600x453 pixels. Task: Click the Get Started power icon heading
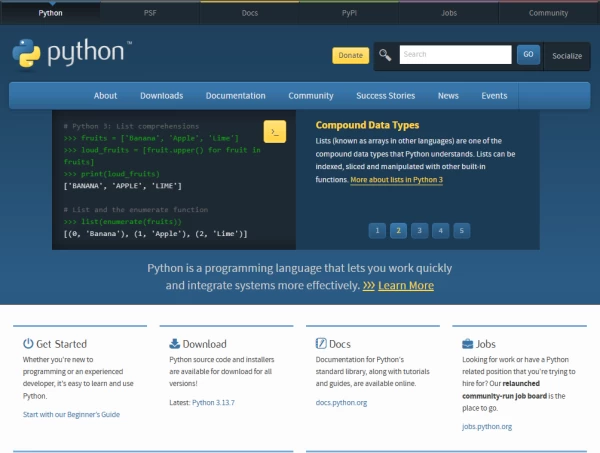tap(55, 344)
